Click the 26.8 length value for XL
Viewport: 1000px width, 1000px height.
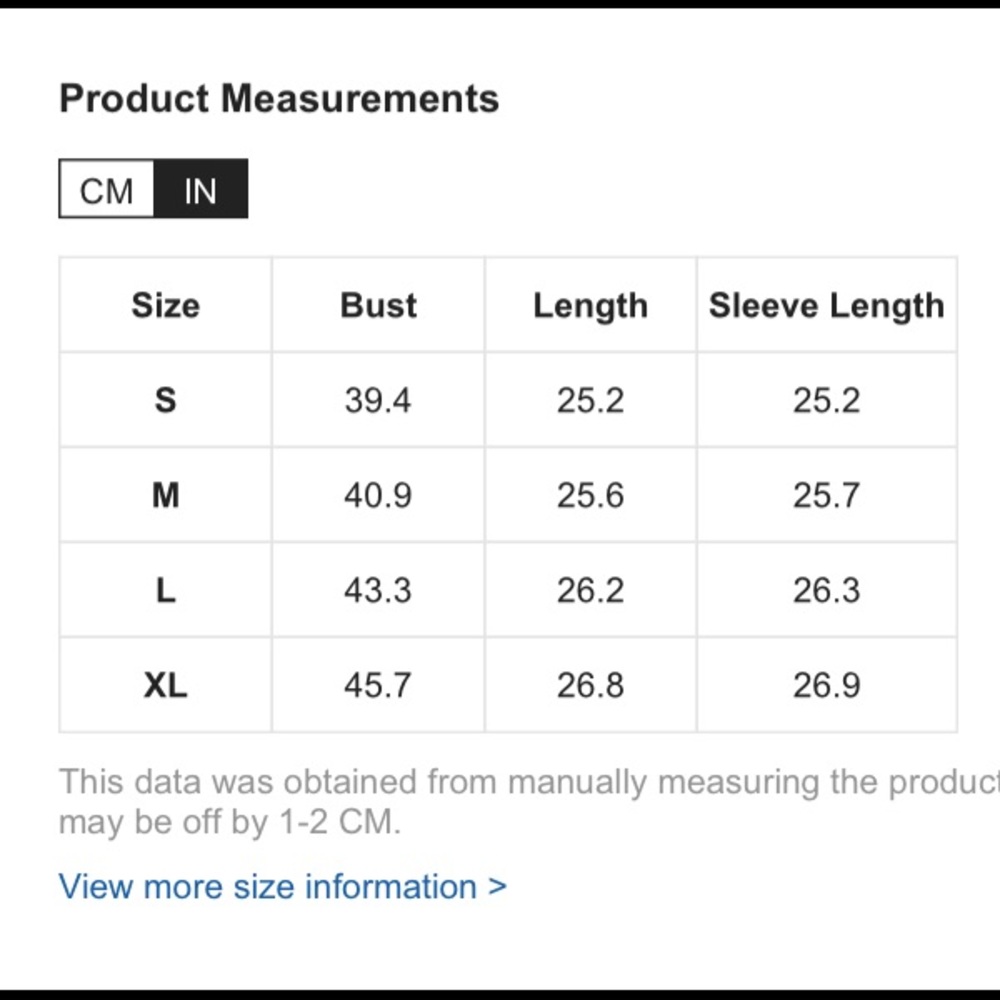591,686
